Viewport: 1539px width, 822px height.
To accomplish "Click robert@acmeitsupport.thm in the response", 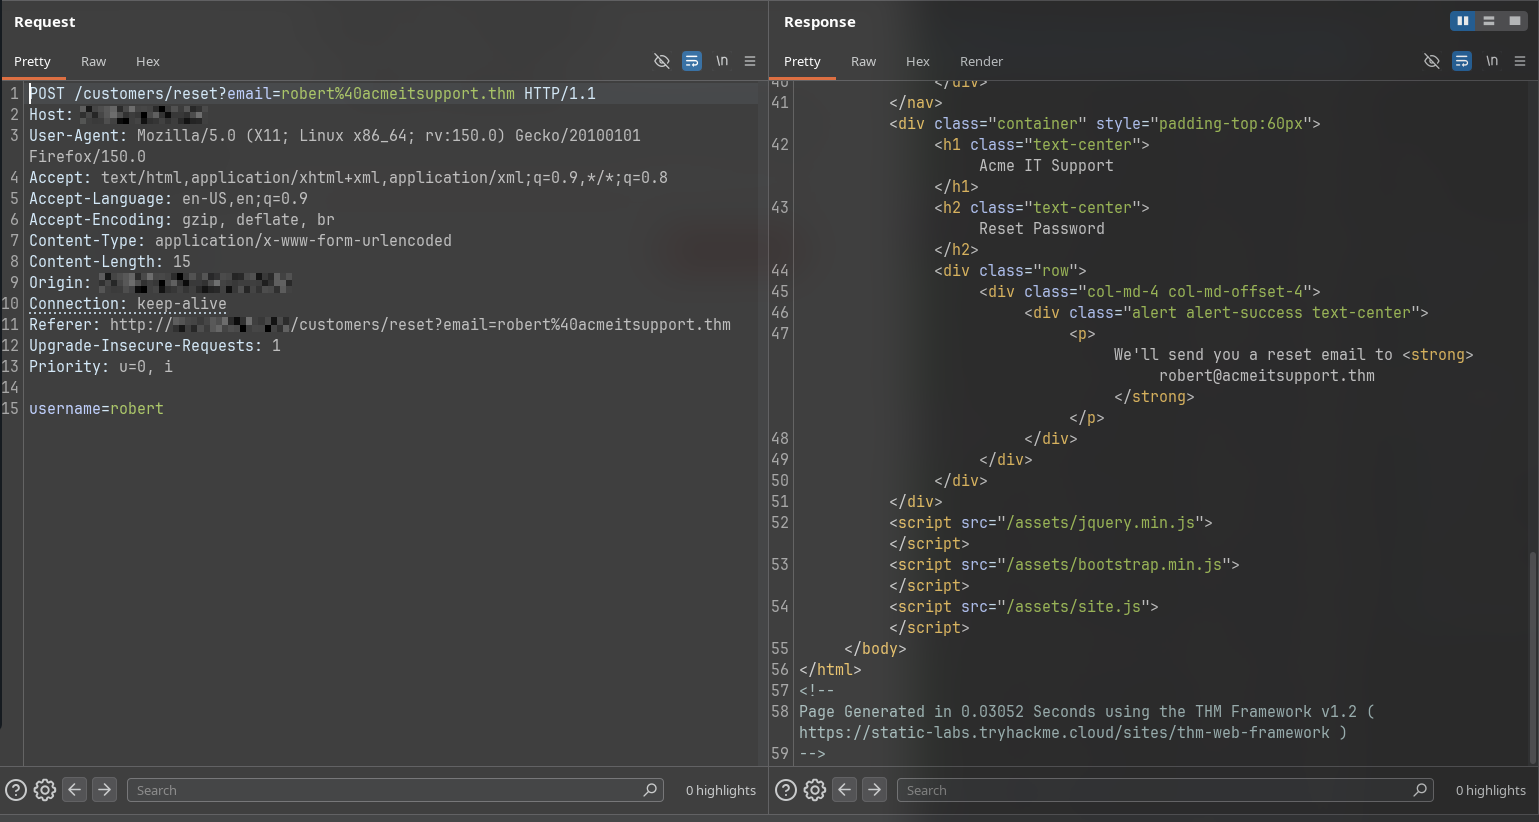I will [1267, 375].
